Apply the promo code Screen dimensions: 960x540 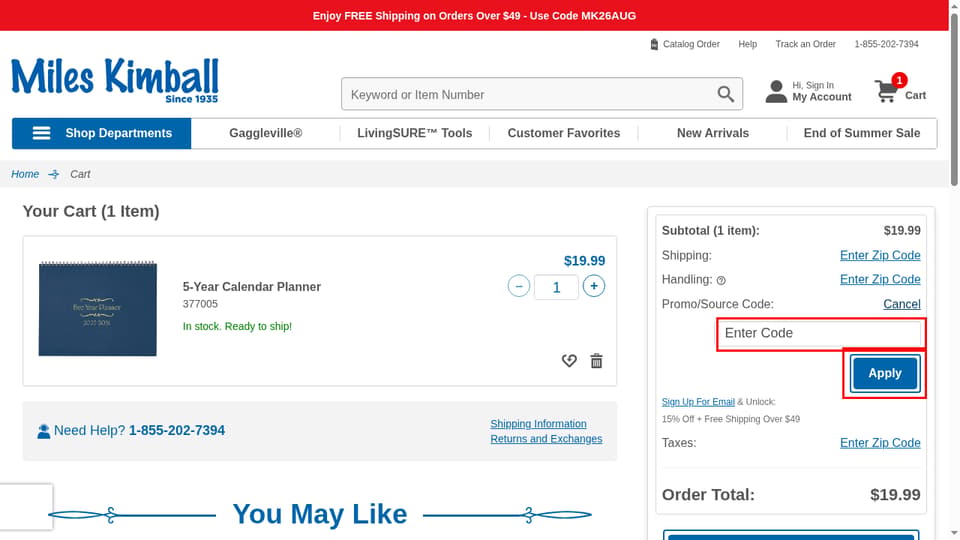coord(885,373)
